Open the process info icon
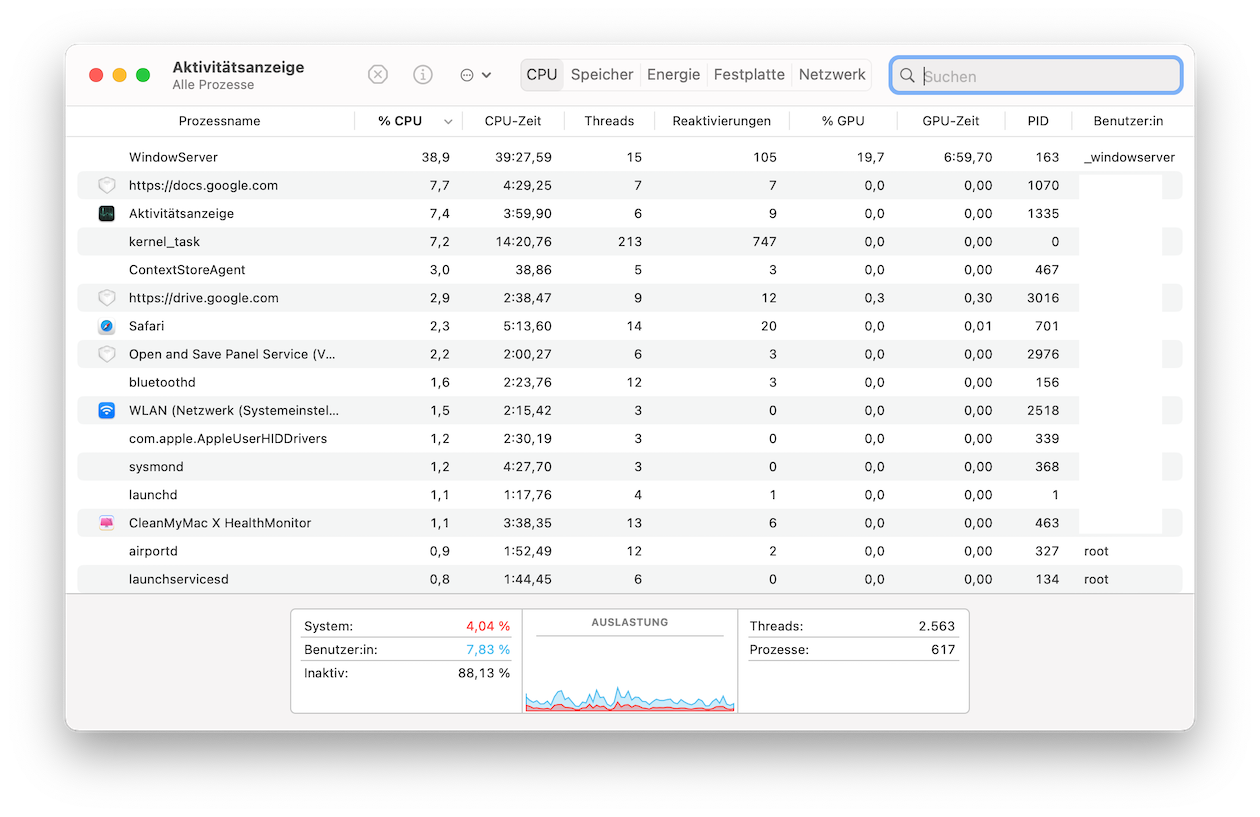The height and width of the screenshot is (817, 1260). [x=423, y=75]
